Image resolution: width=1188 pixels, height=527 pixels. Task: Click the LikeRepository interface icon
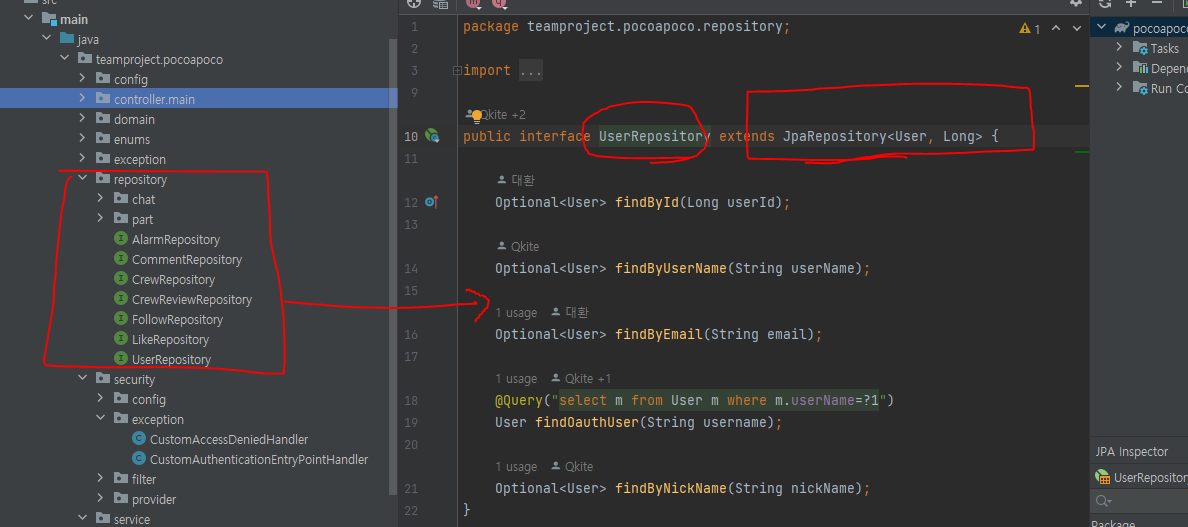[x=120, y=339]
